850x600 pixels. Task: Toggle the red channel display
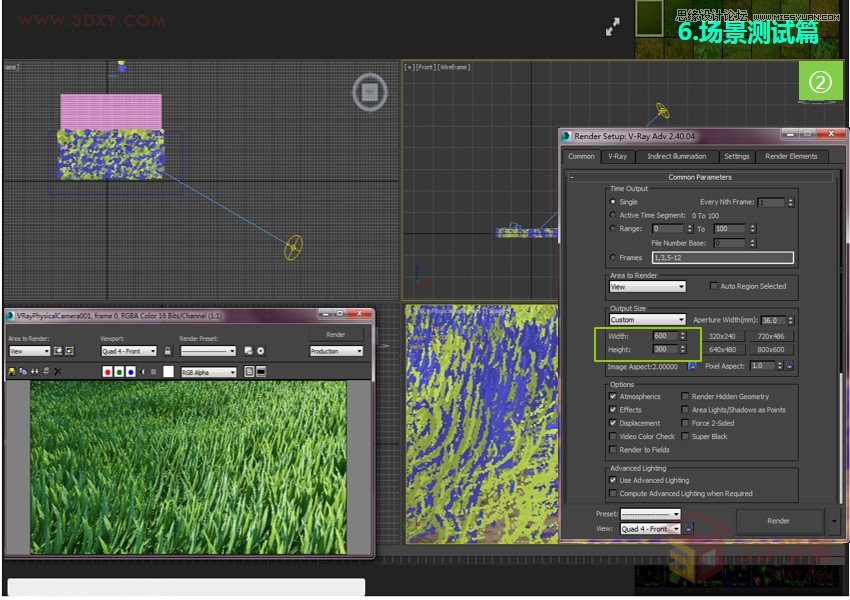(x=108, y=372)
